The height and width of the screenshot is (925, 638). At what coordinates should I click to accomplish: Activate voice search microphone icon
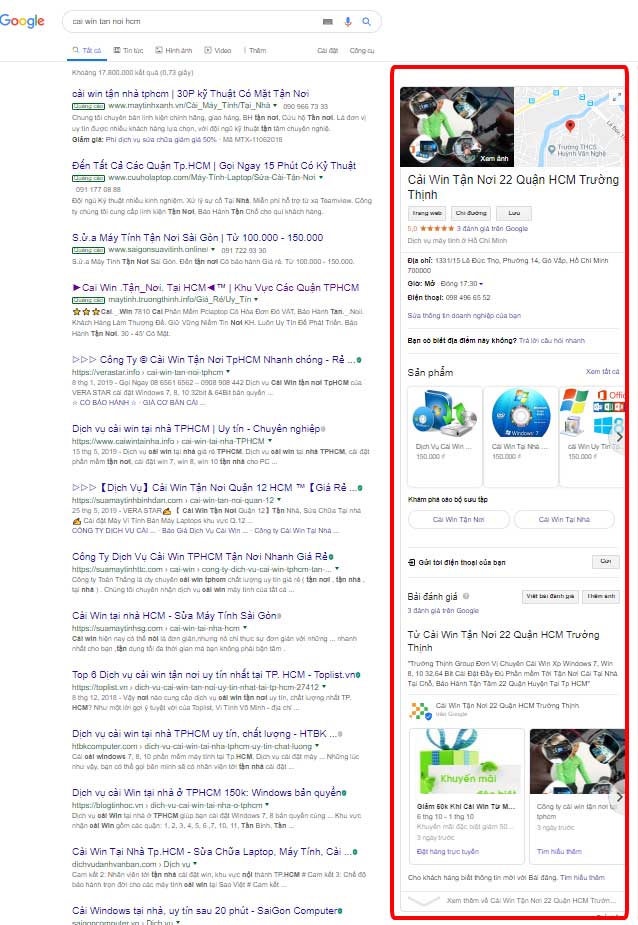(348, 21)
